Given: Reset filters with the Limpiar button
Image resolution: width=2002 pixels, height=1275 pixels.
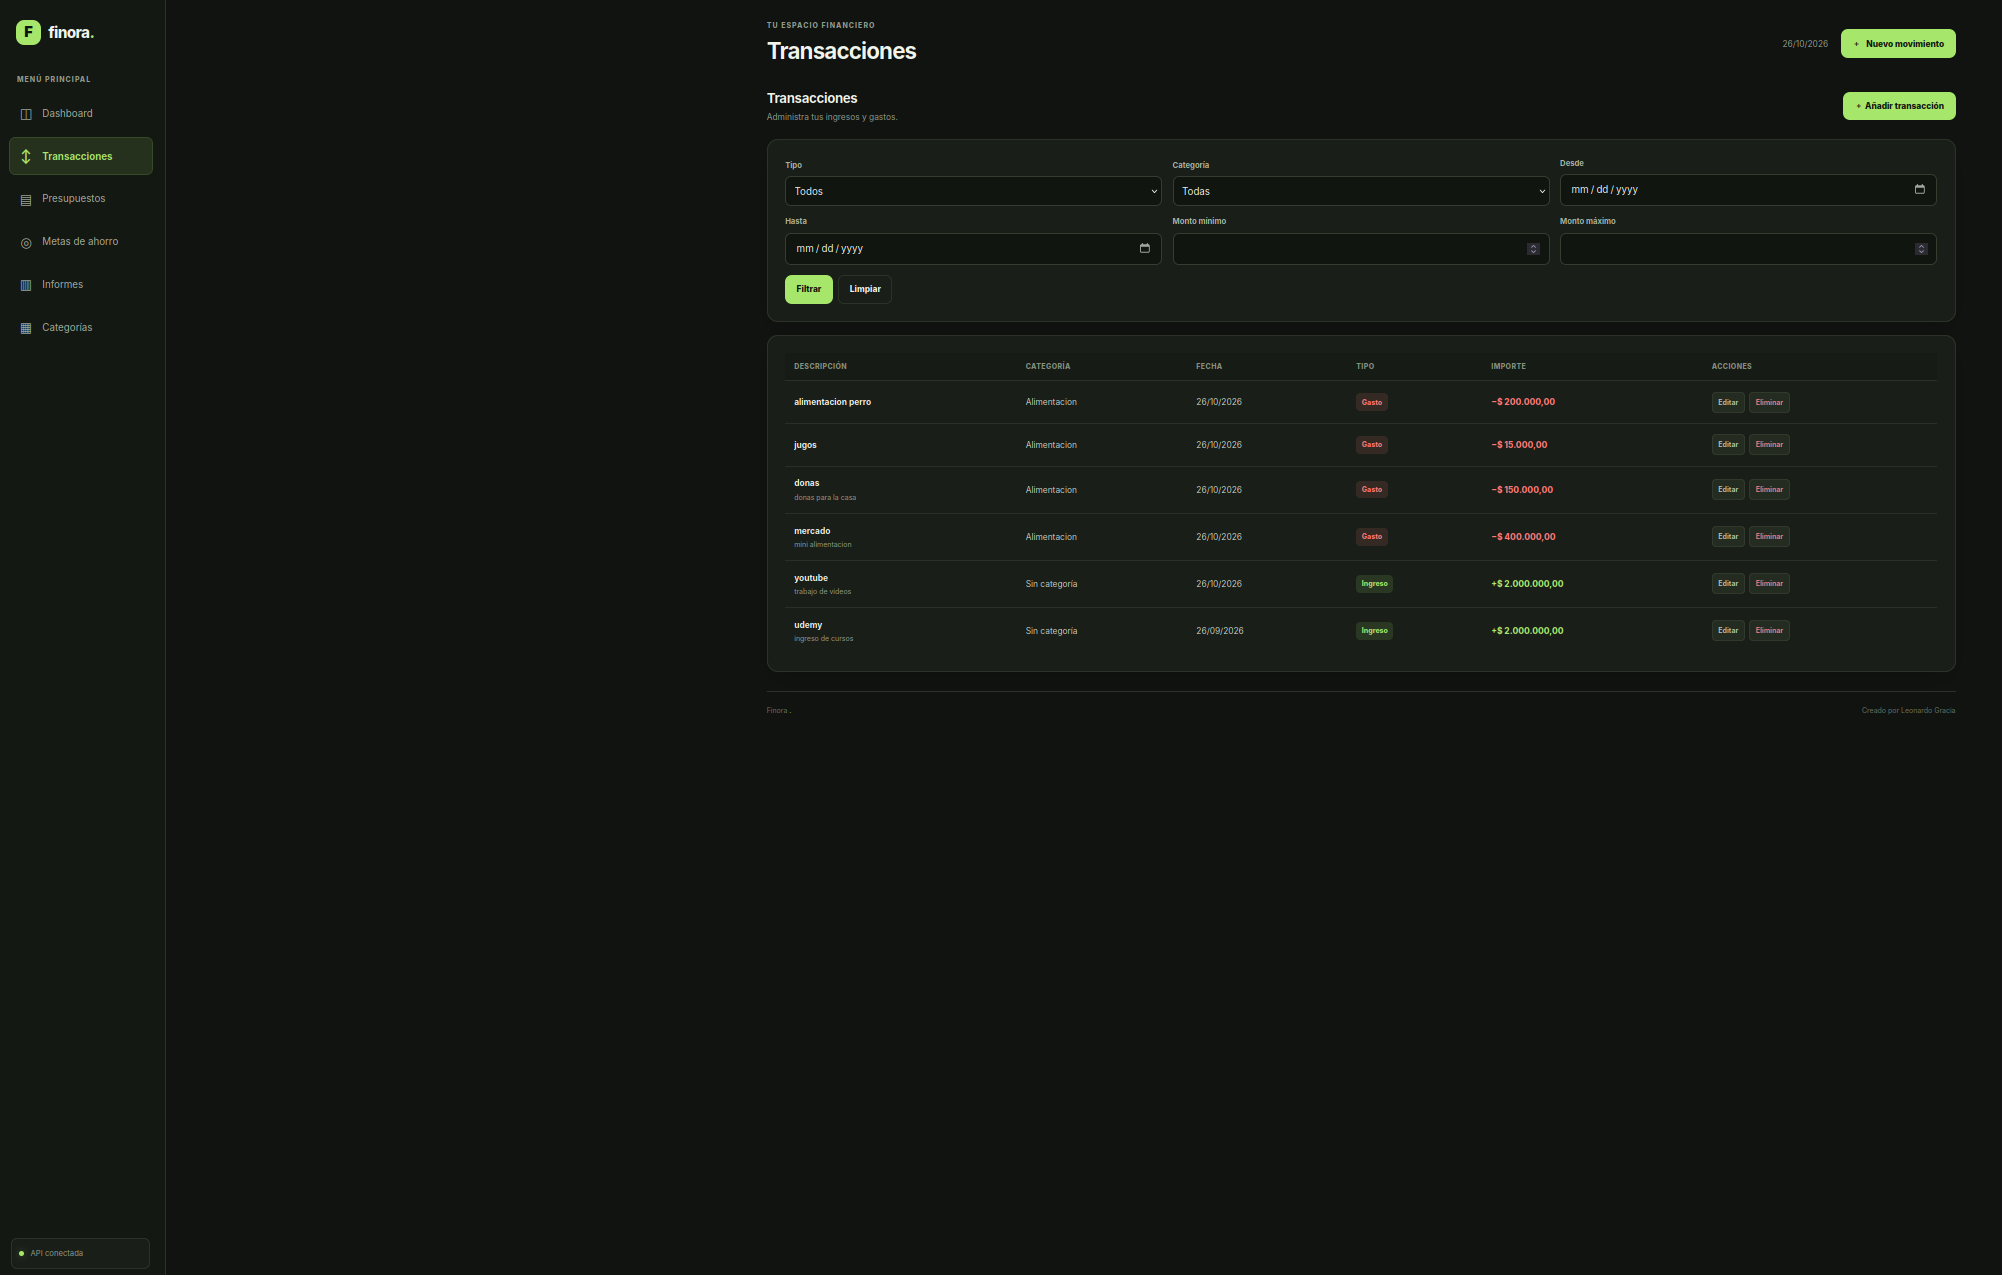Looking at the screenshot, I should tap(865, 289).
